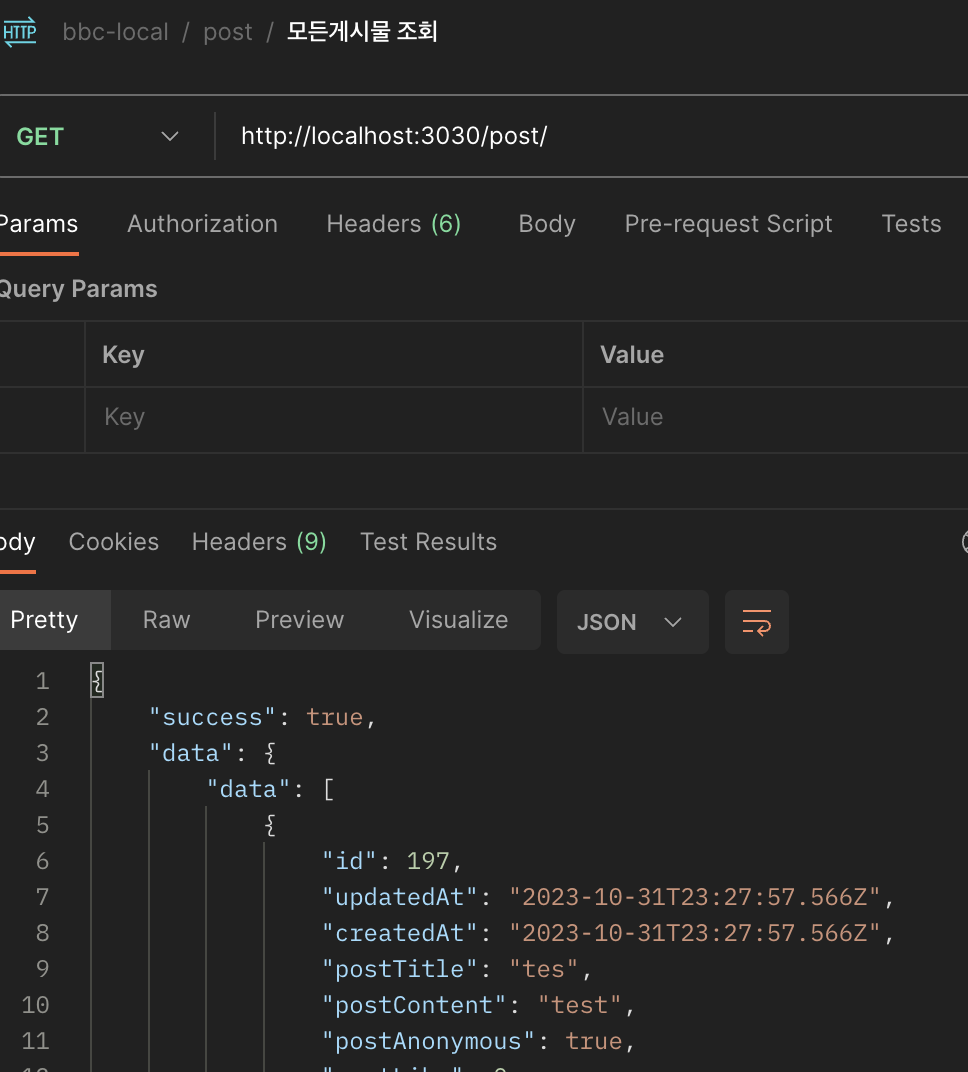Open the response Headers (9) tab
The image size is (968, 1072).
pos(259,542)
